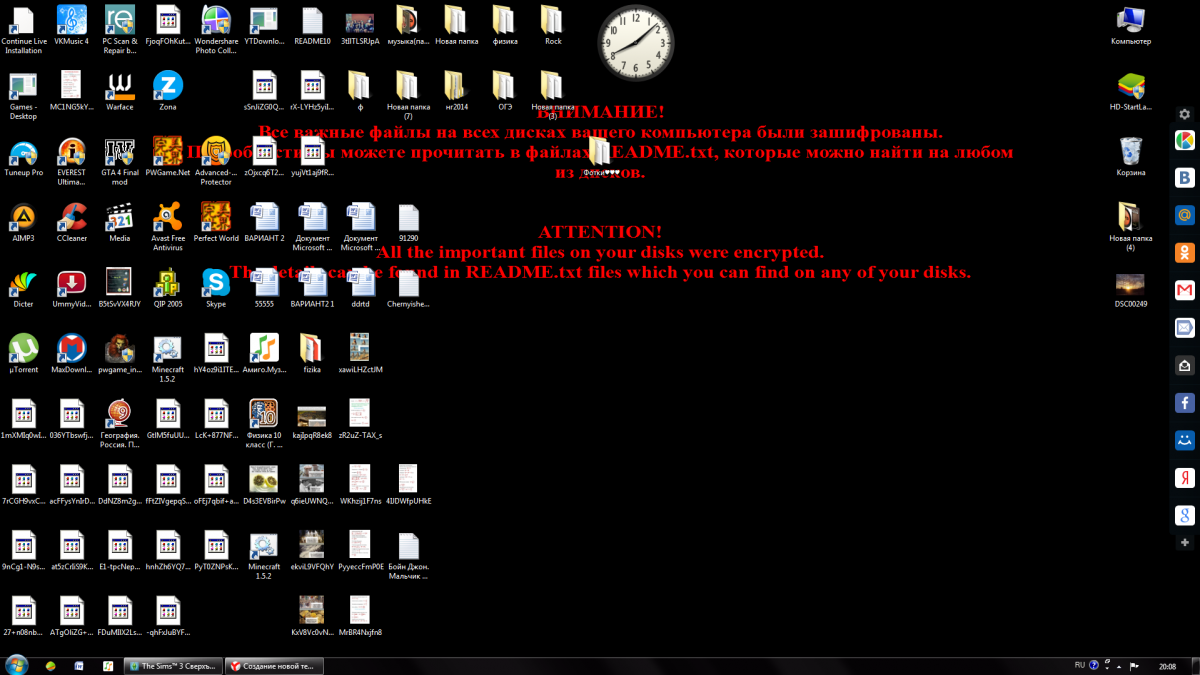
Task: Open Mail.ru @ icon in sidebar
Action: tap(1185, 215)
